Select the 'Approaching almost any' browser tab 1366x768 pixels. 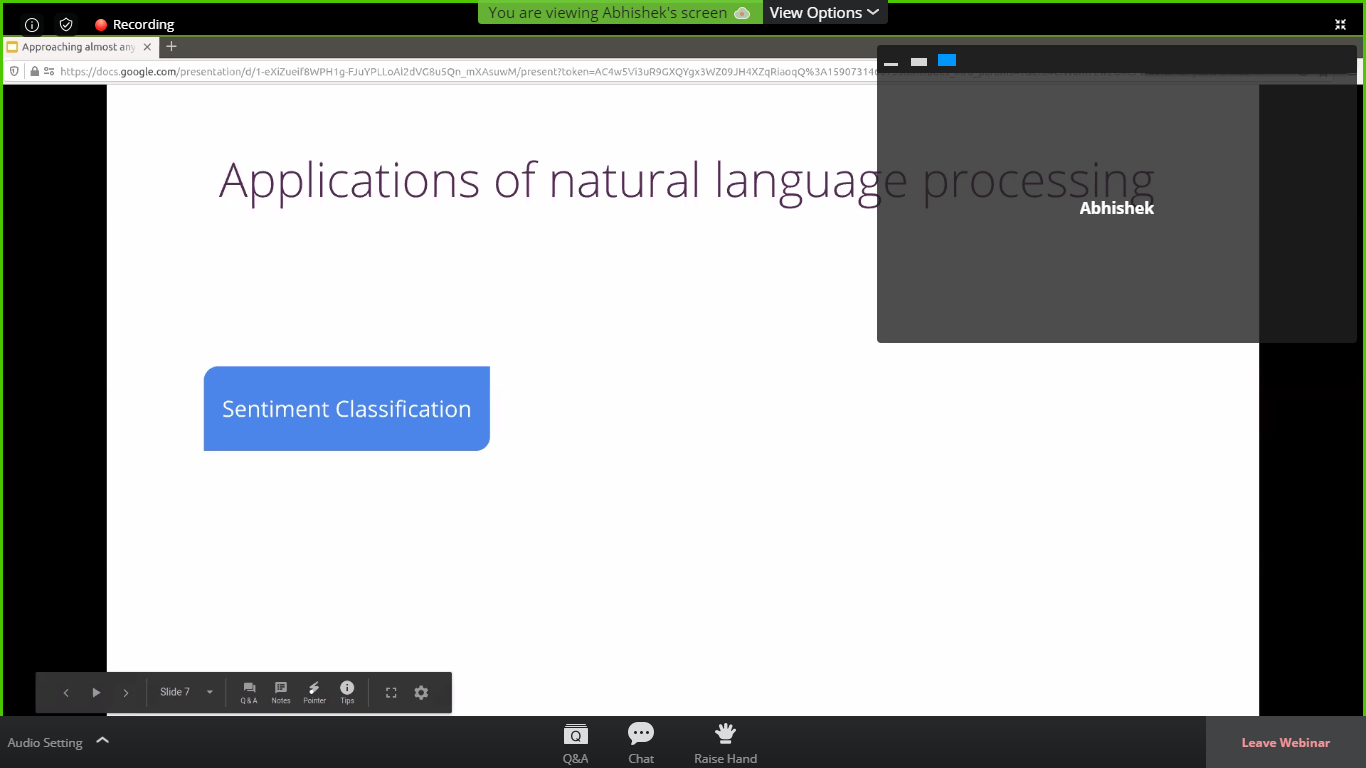(77, 47)
